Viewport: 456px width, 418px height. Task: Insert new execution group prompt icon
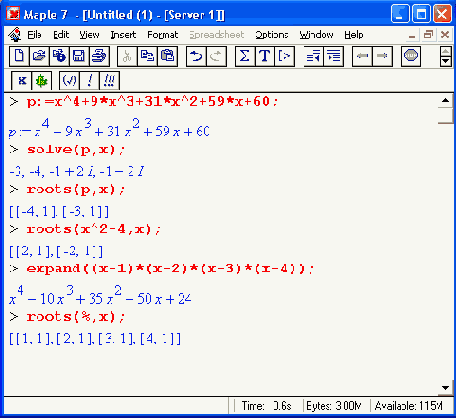coord(284,56)
